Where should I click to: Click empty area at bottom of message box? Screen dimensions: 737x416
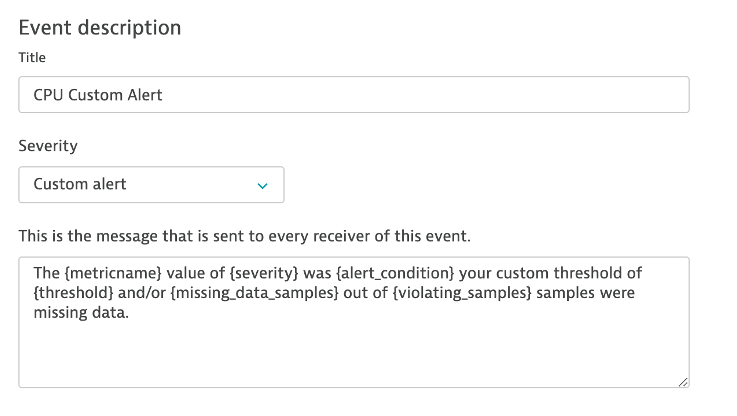point(353,360)
